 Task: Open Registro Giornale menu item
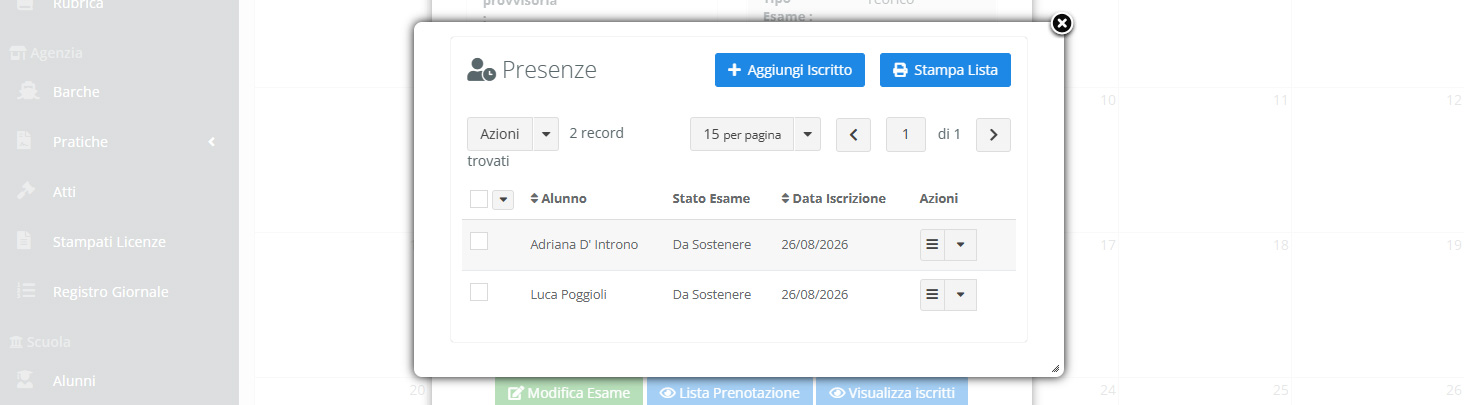110,292
